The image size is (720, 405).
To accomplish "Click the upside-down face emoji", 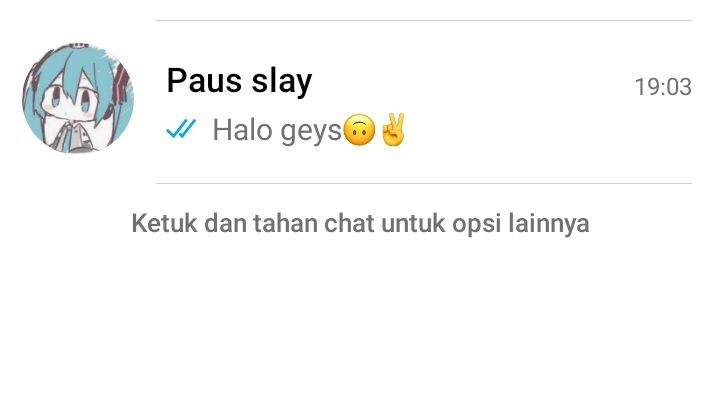I will pos(359,130).
